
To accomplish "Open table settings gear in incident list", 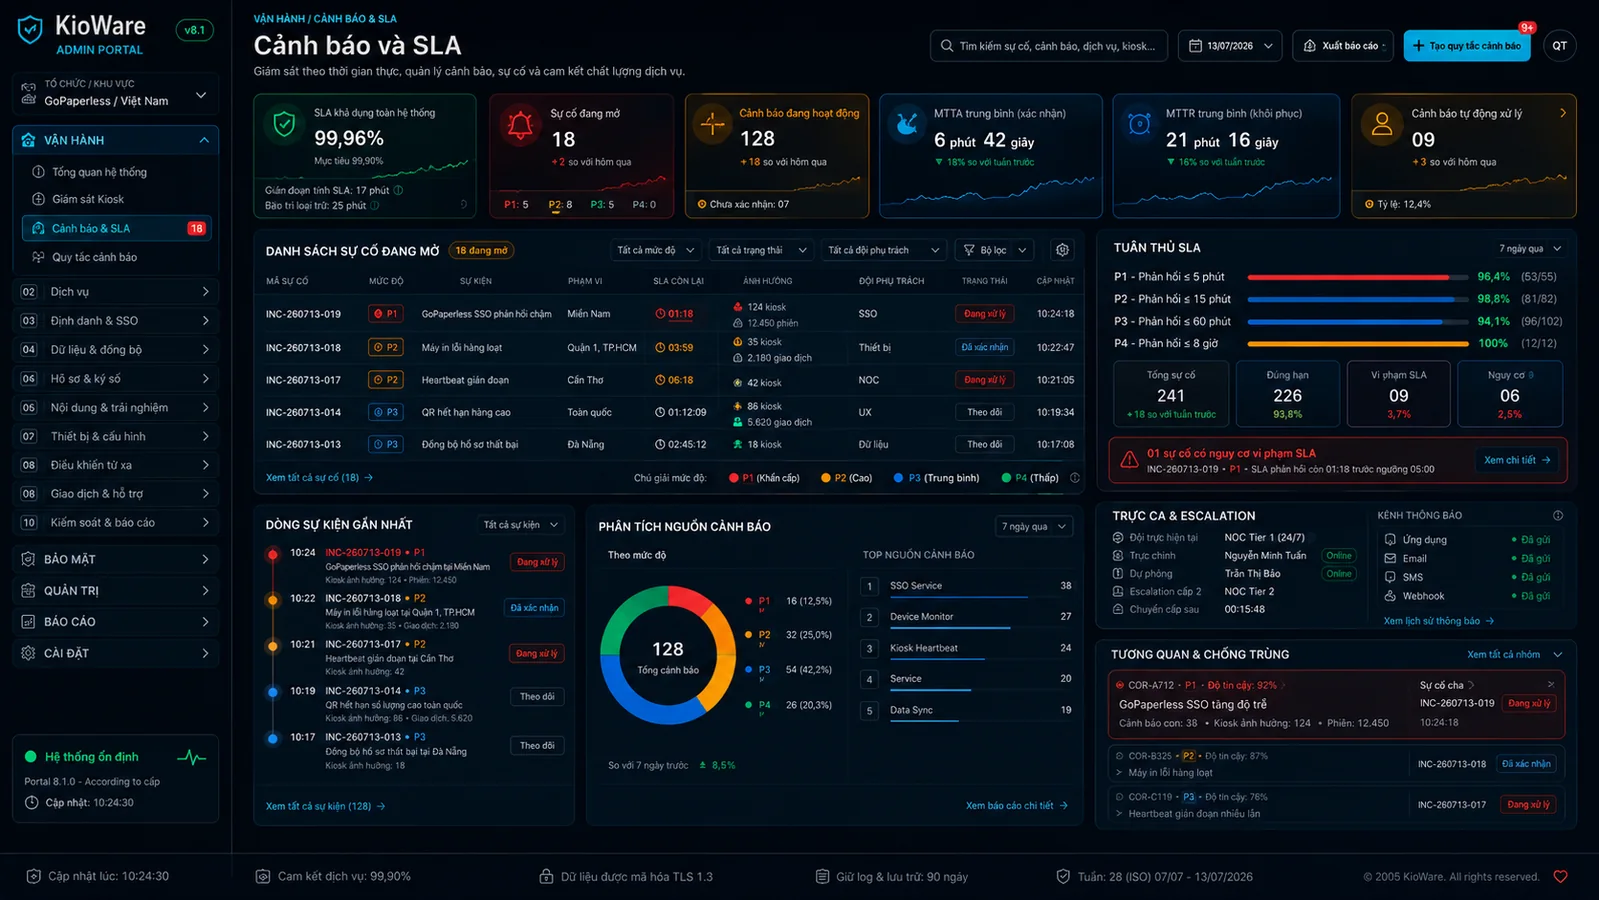I will coord(1062,250).
